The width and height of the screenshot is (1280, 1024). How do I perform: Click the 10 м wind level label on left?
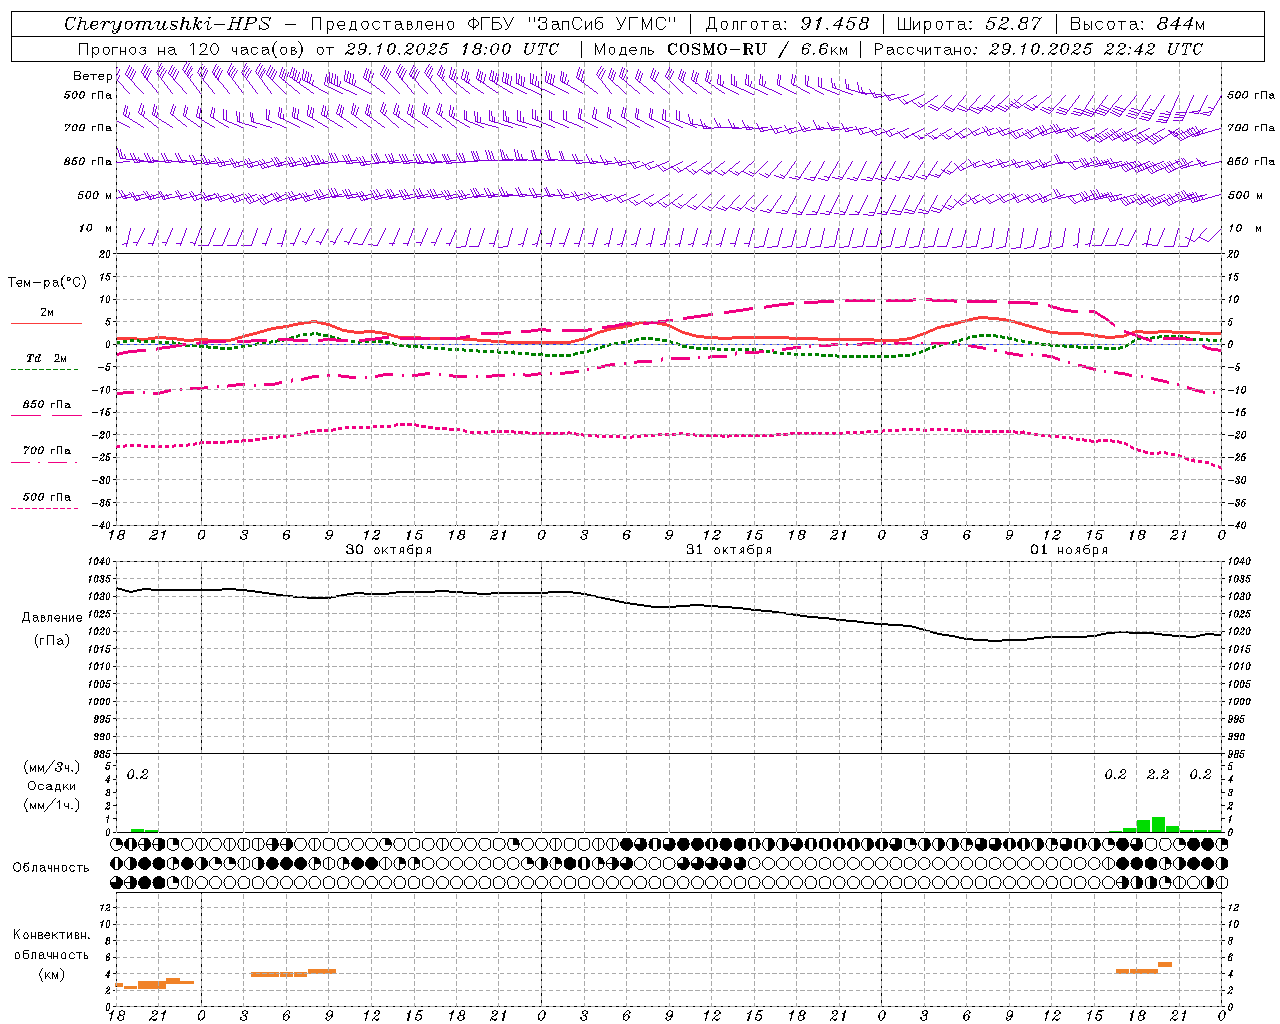tap(96, 229)
